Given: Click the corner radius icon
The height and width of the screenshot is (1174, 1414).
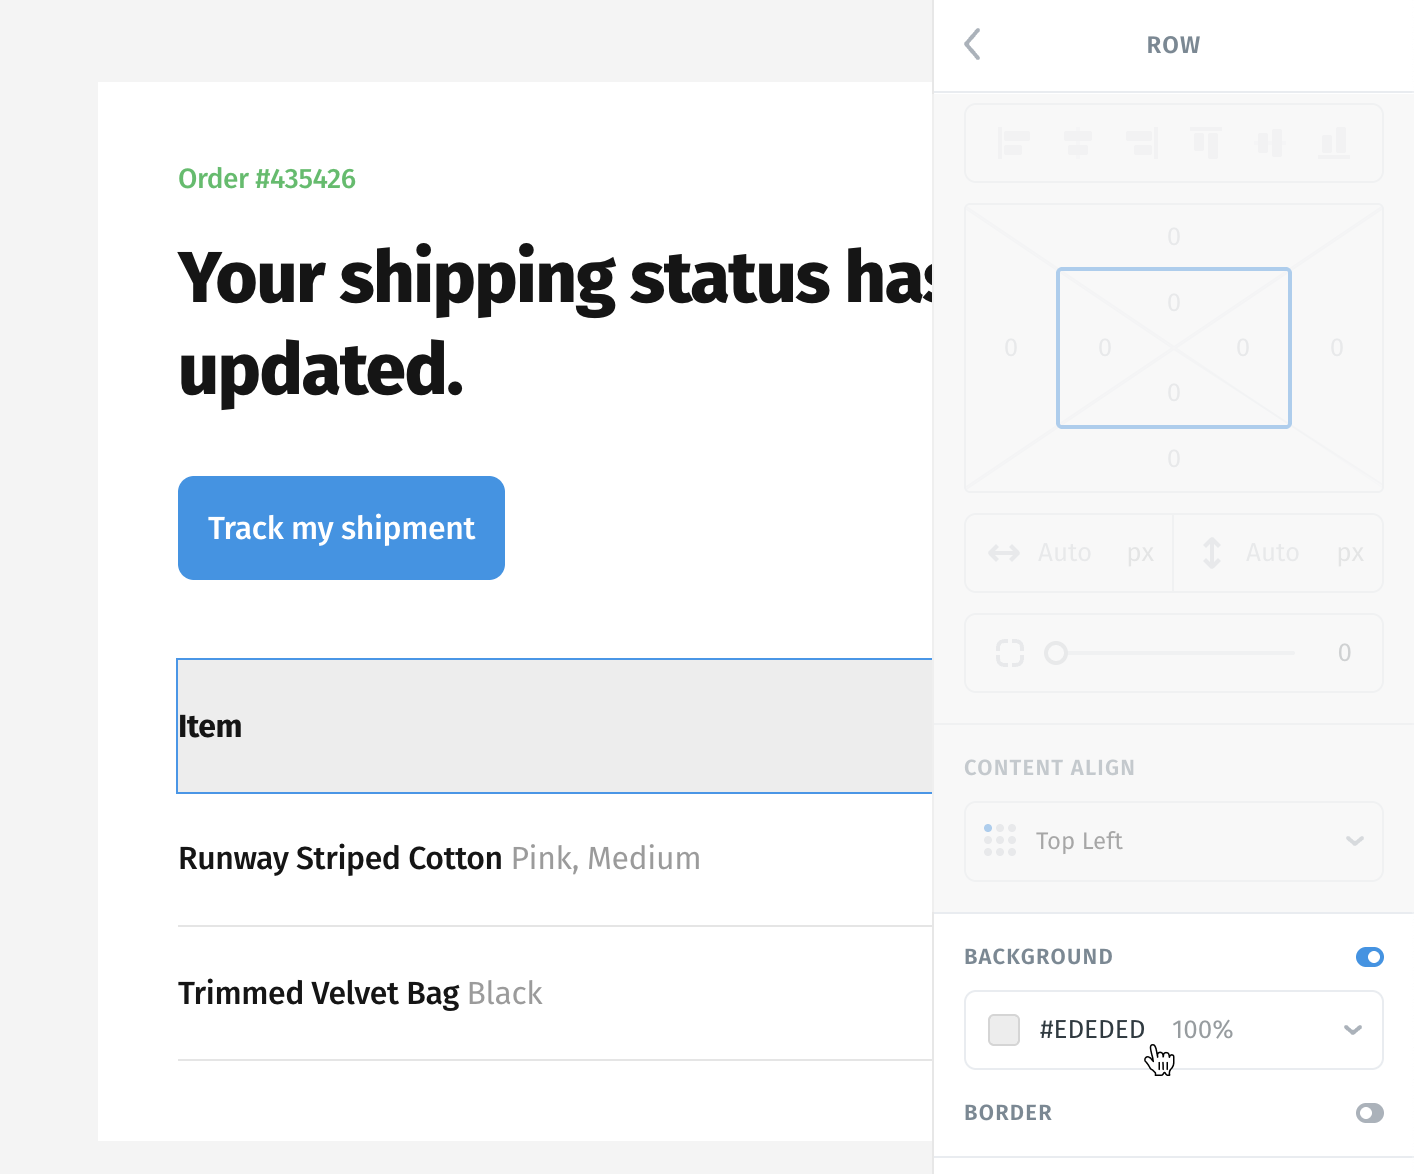Looking at the screenshot, I should pyautogui.click(x=1010, y=653).
